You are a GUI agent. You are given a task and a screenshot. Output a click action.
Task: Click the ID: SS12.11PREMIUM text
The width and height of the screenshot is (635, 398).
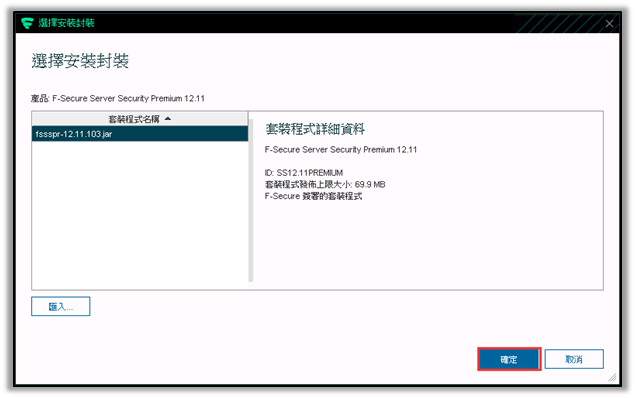304,172
